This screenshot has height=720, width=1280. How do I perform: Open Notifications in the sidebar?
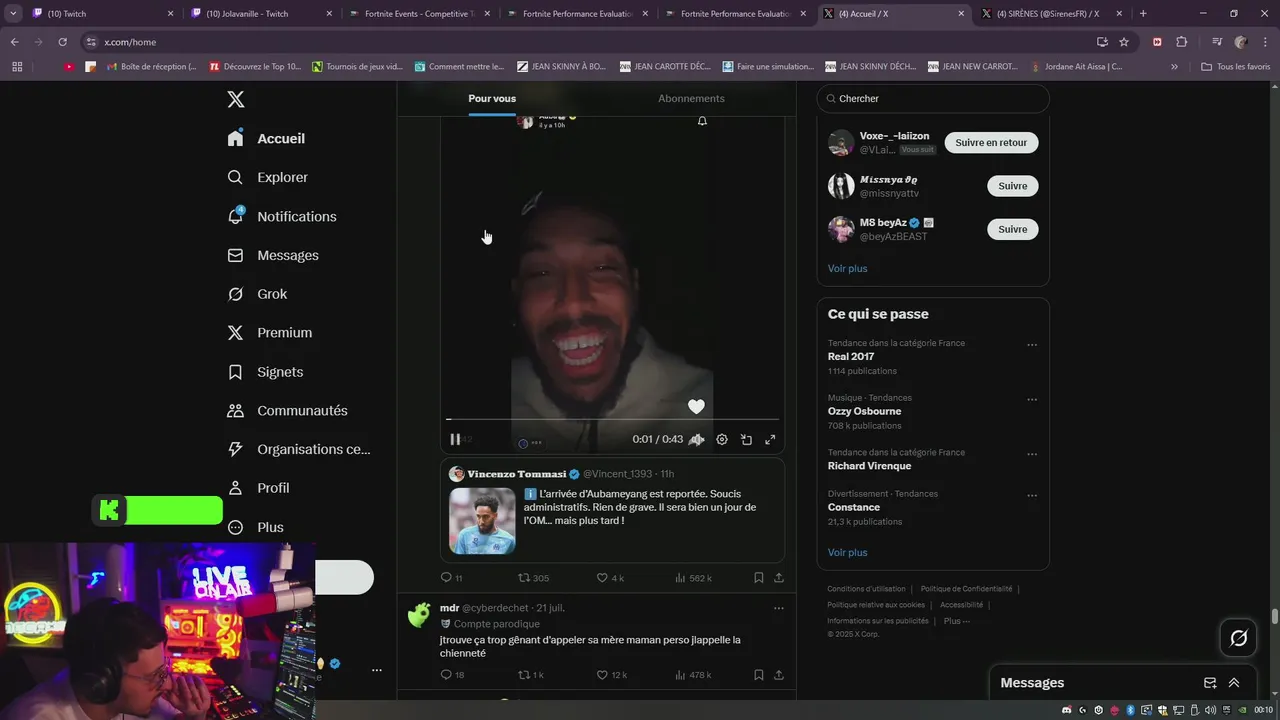pyautogui.click(x=282, y=216)
